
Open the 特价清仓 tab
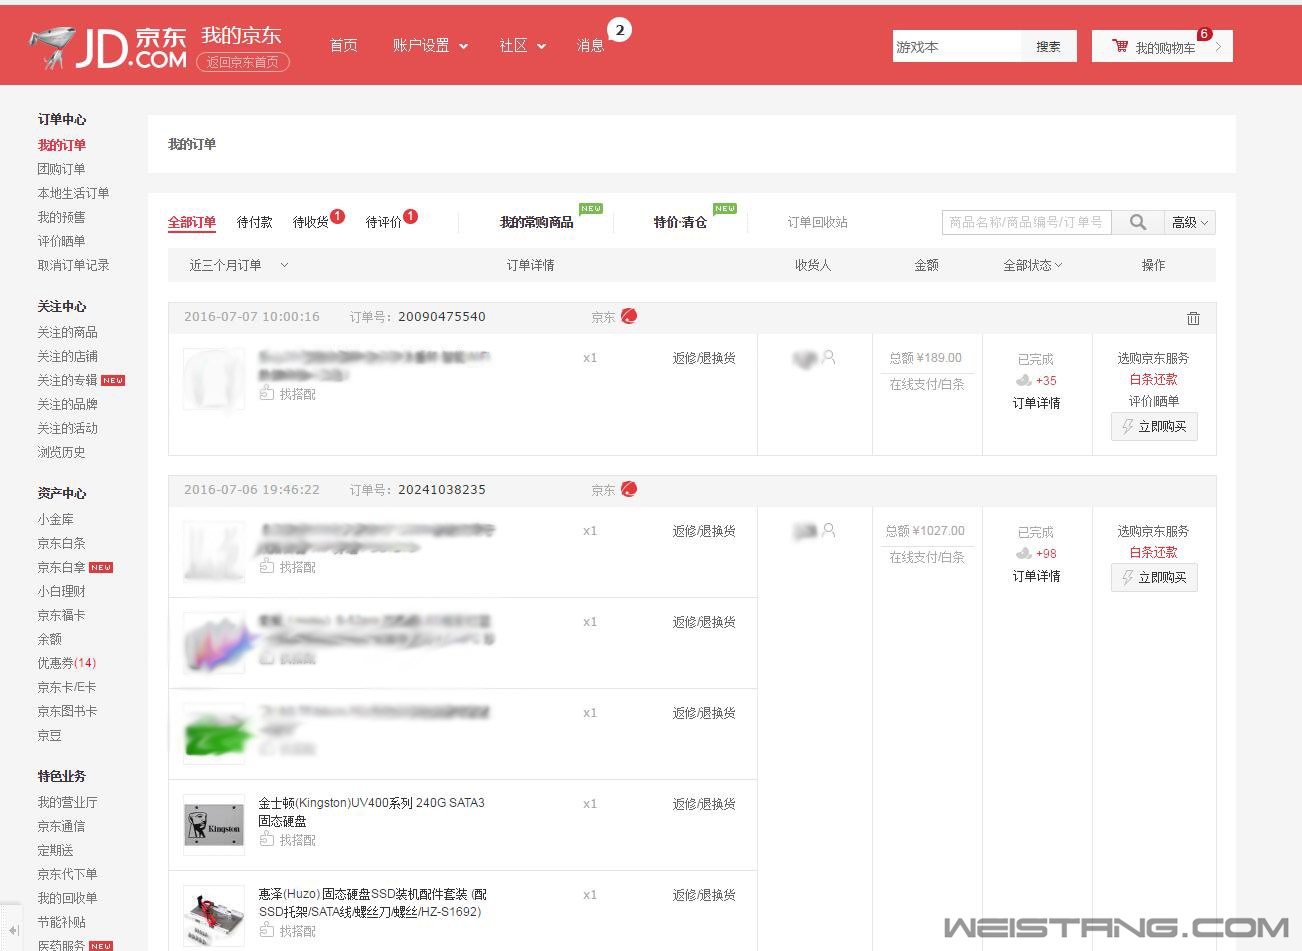click(680, 222)
